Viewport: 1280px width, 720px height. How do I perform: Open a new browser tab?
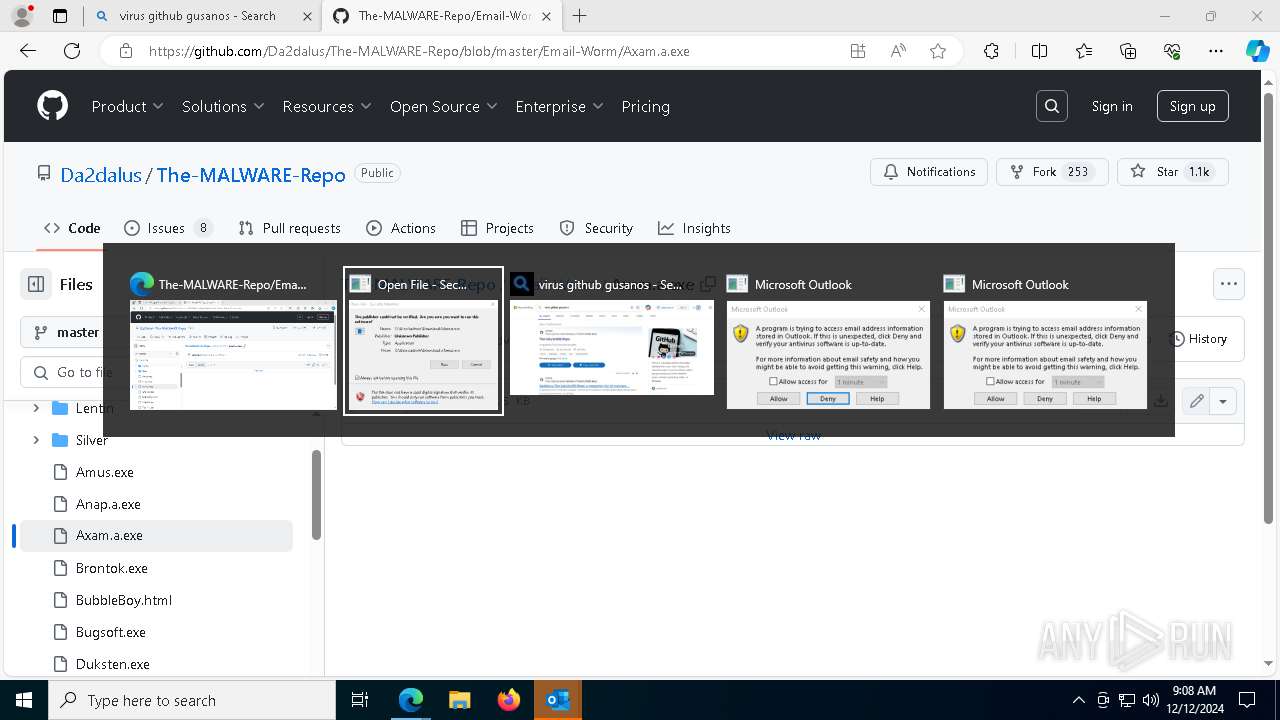coord(579,16)
